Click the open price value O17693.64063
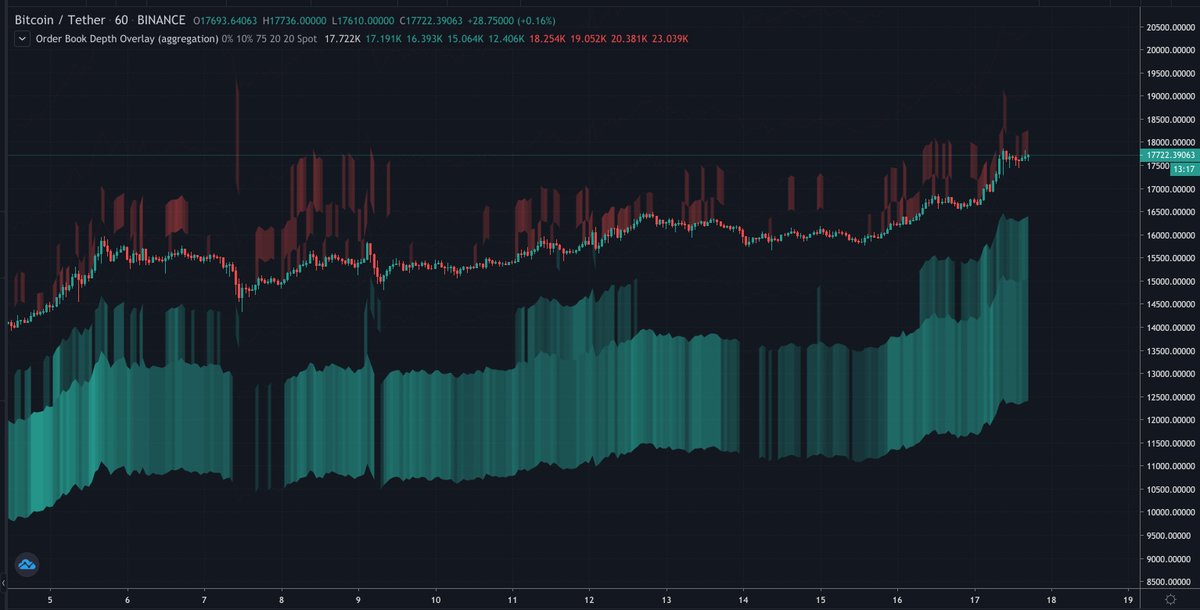Screen dimensions: 1200x610 pos(227,19)
